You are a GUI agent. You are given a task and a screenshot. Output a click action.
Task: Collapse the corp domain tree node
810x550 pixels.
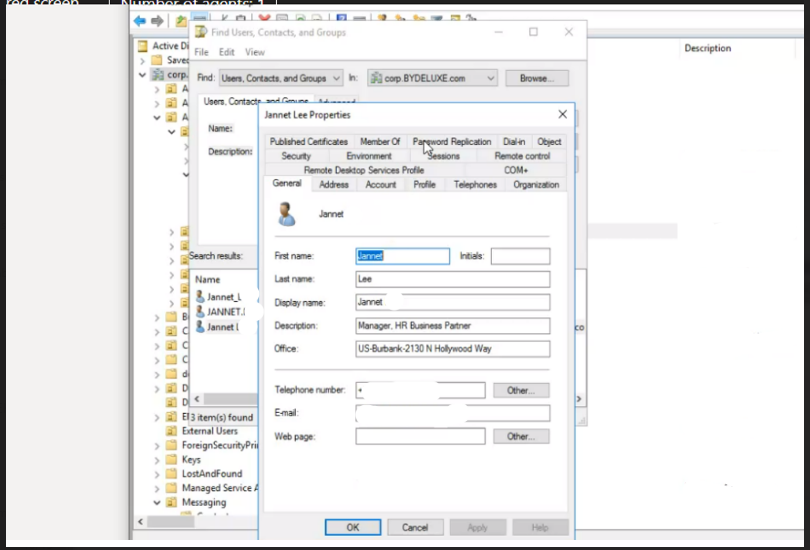[143, 75]
